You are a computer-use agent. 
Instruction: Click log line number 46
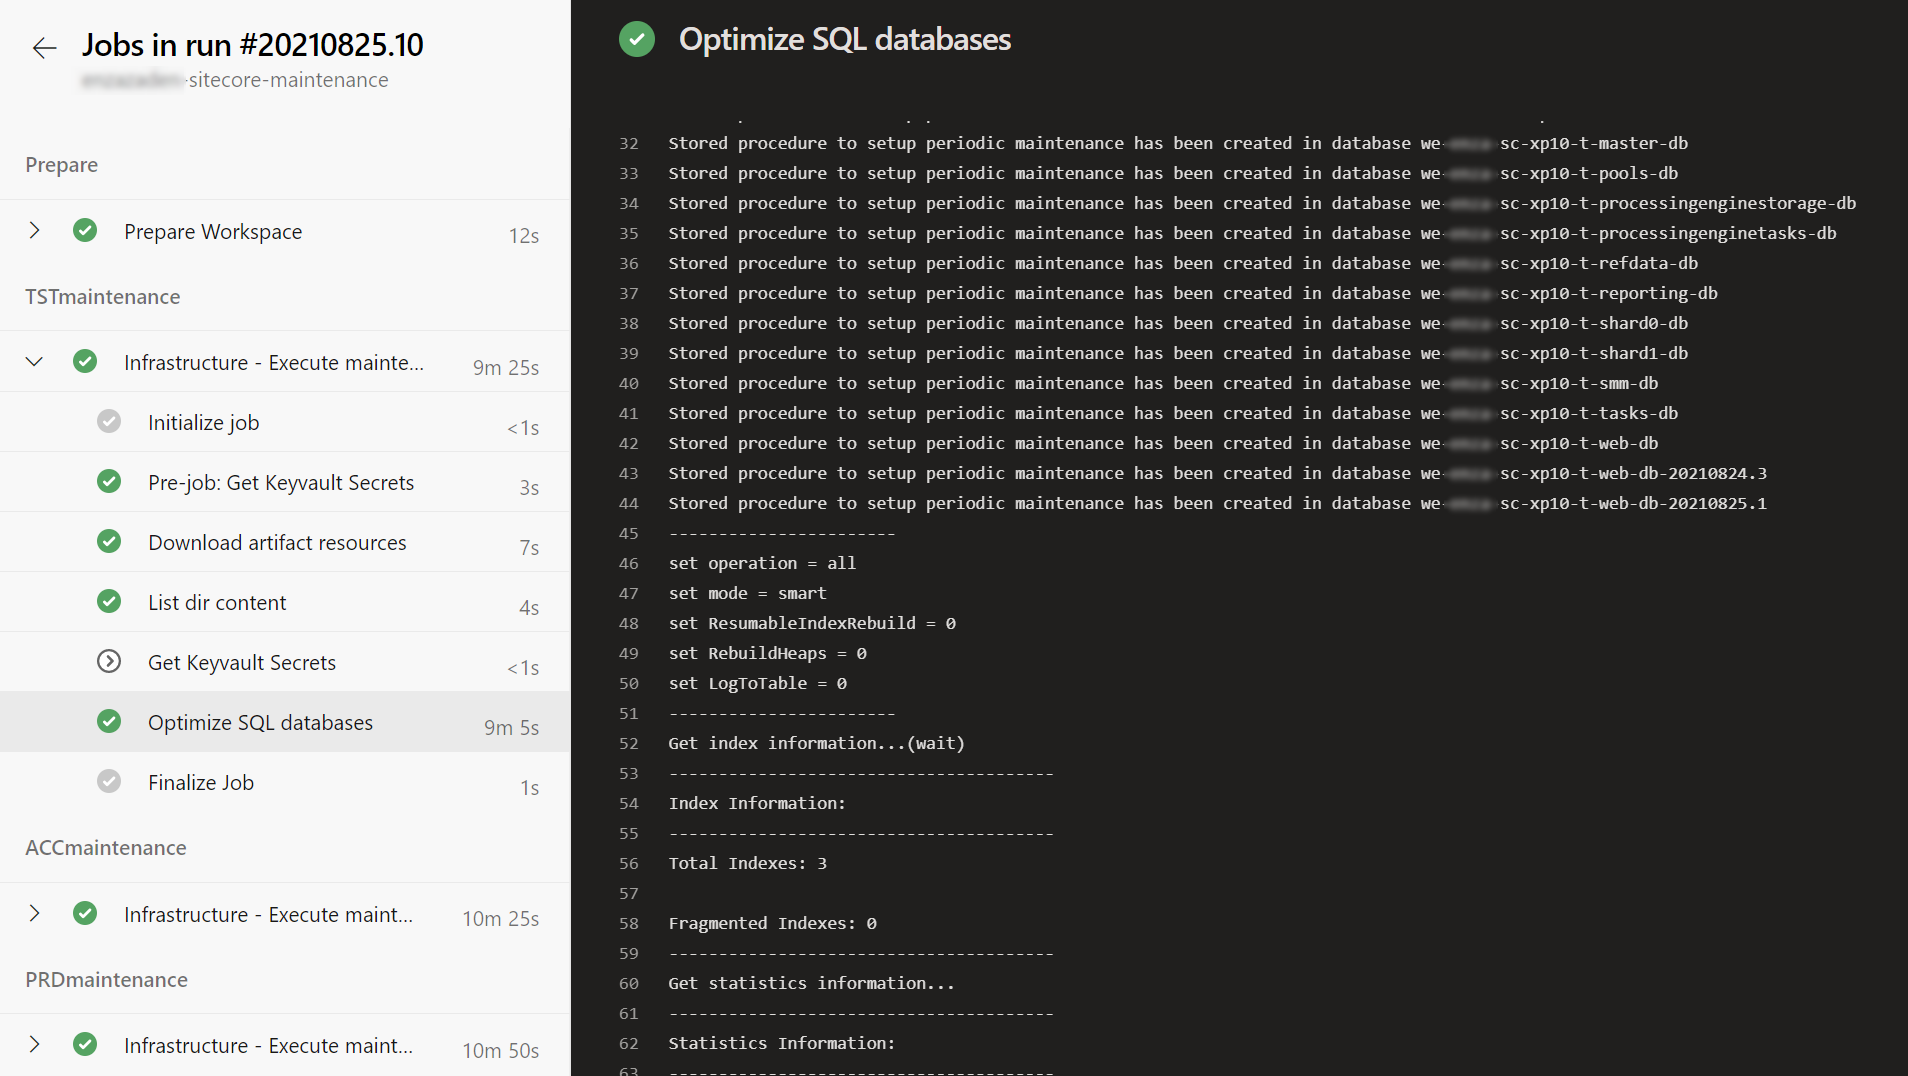click(x=628, y=564)
